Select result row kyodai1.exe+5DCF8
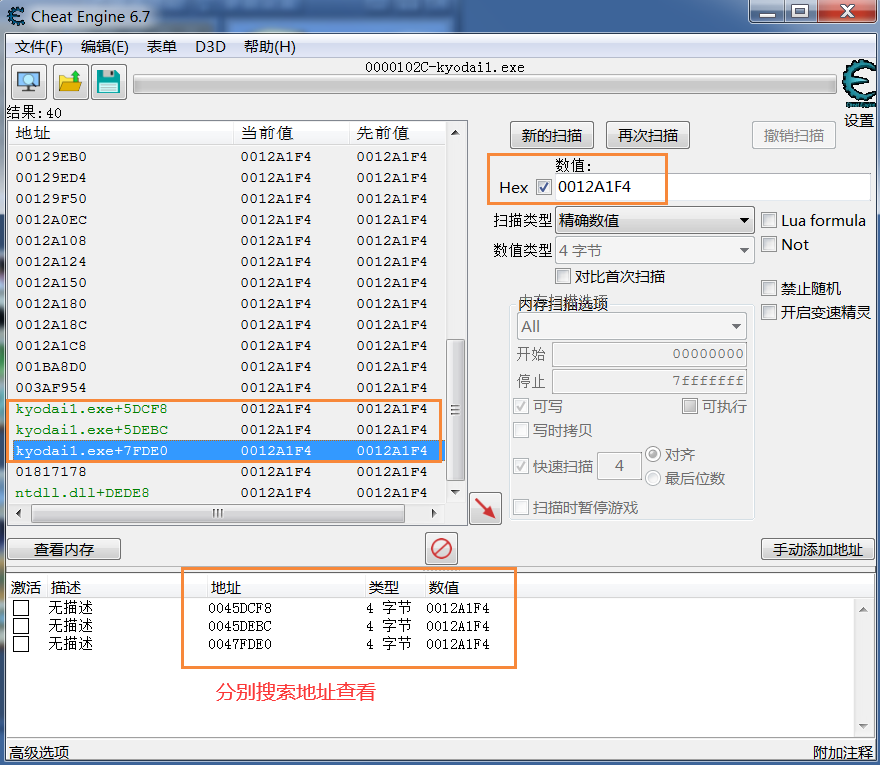Image resolution: width=880 pixels, height=765 pixels. 226,409
